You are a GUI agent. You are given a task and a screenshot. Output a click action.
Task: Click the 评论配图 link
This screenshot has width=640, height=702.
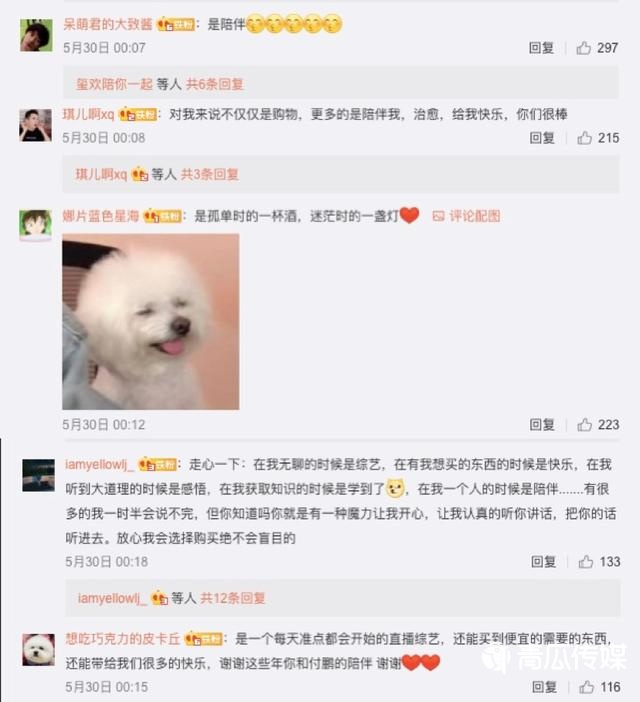(466, 216)
